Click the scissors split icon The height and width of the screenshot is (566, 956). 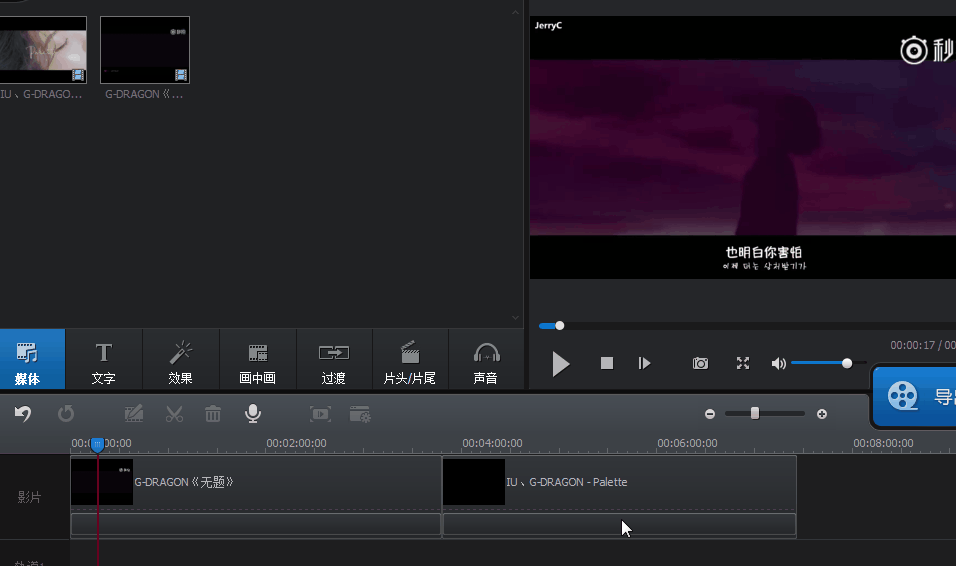174,414
